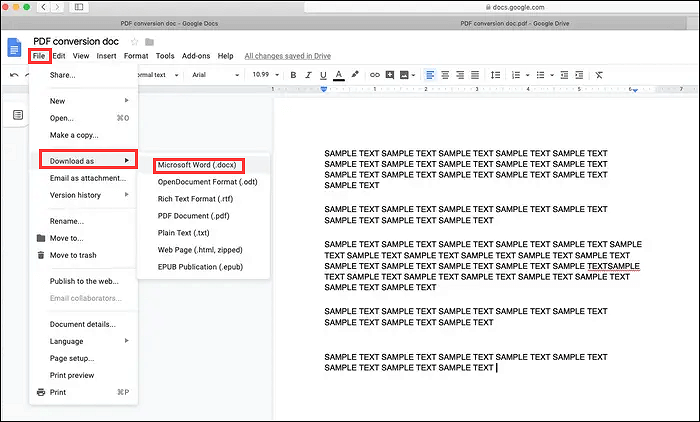Select center text alignment
Viewport: 700px width, 422px height.
pos(445,74)
